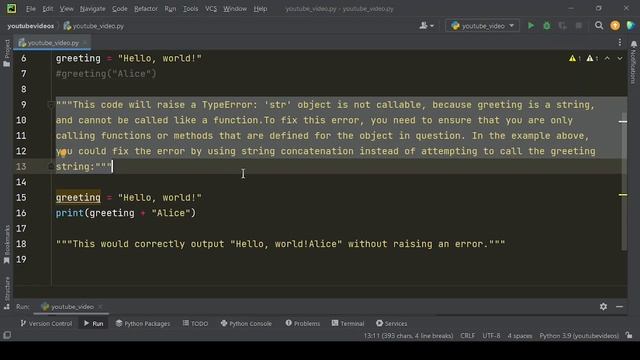Open Version Control tool window
This screenshot has width=640, height=360.
[x=46, y=323]
